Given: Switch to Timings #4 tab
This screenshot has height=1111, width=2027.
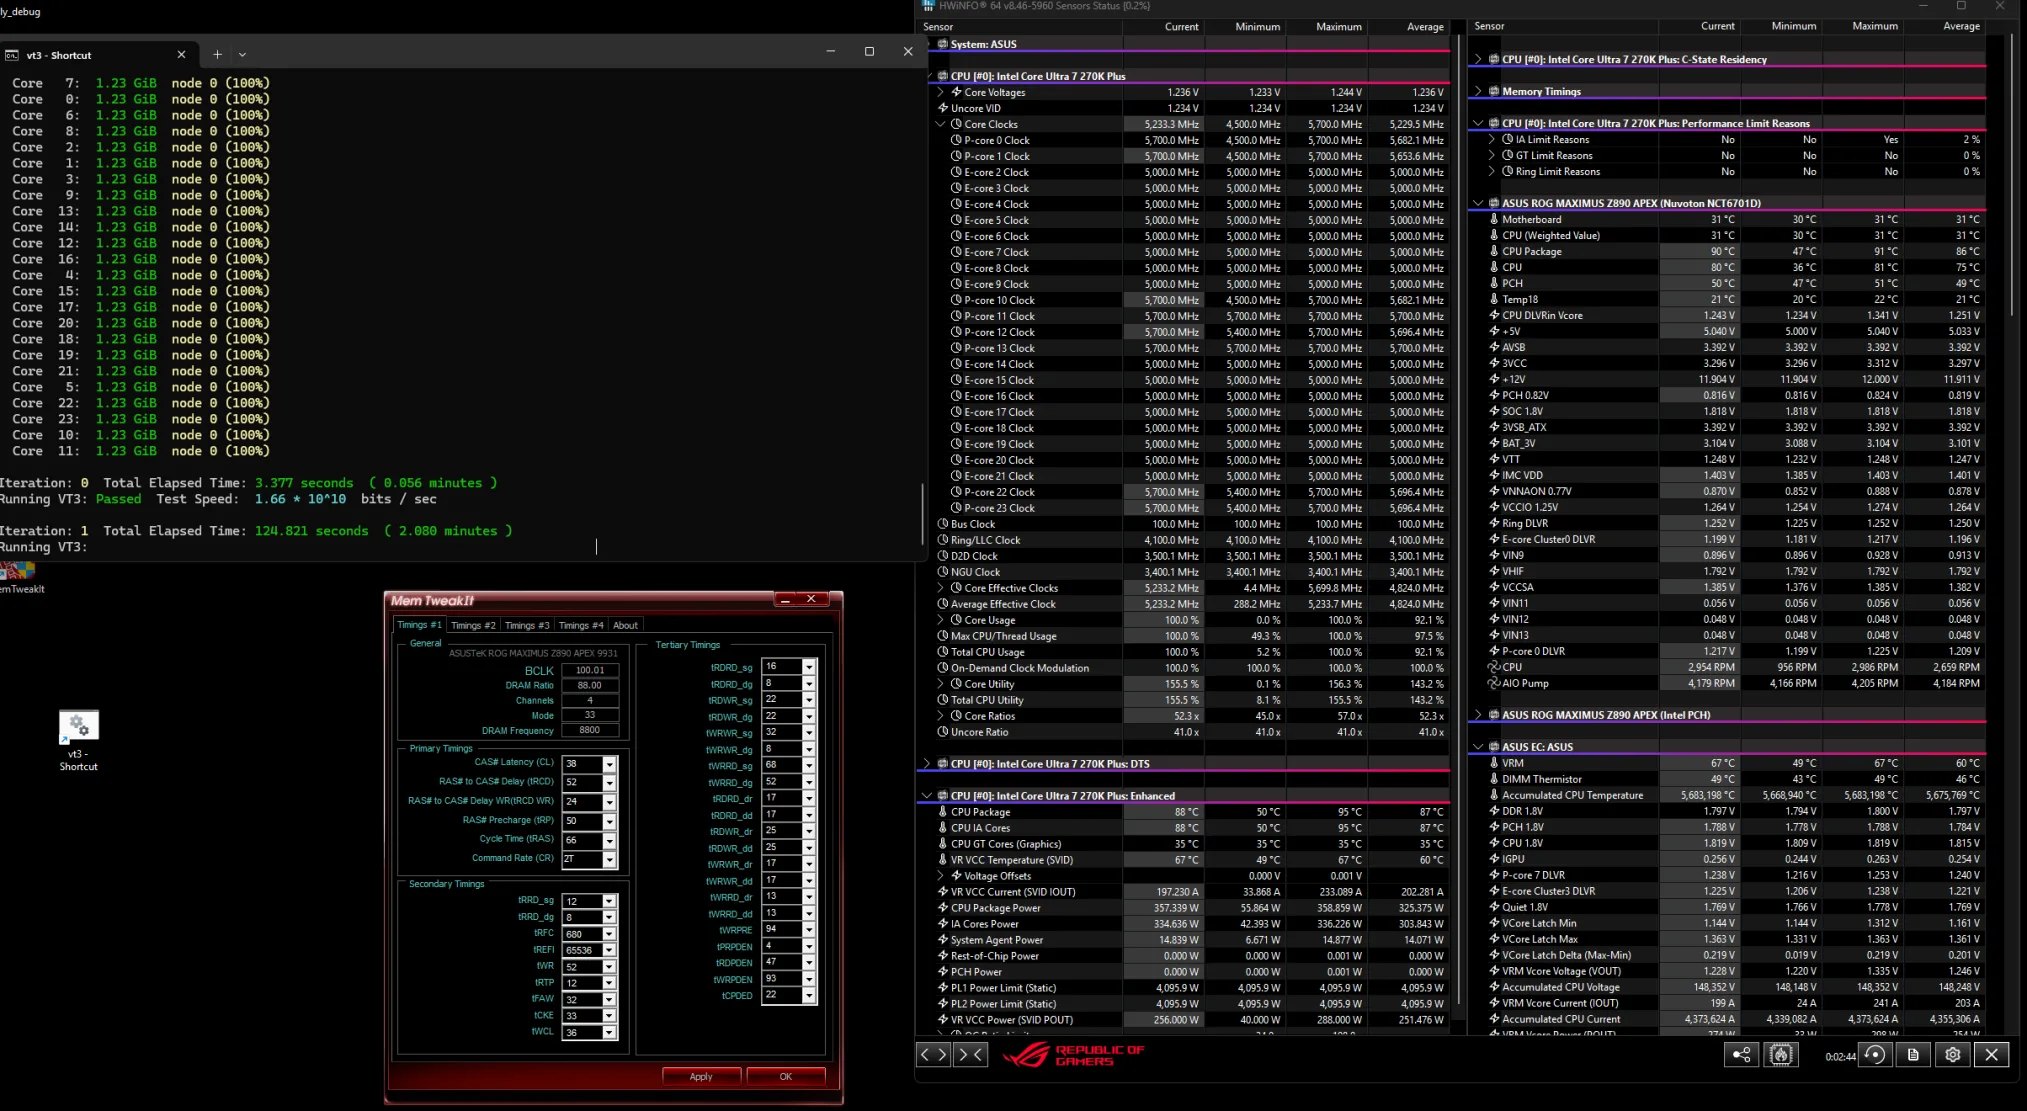Looking at the screenshot, I should 581,625.
